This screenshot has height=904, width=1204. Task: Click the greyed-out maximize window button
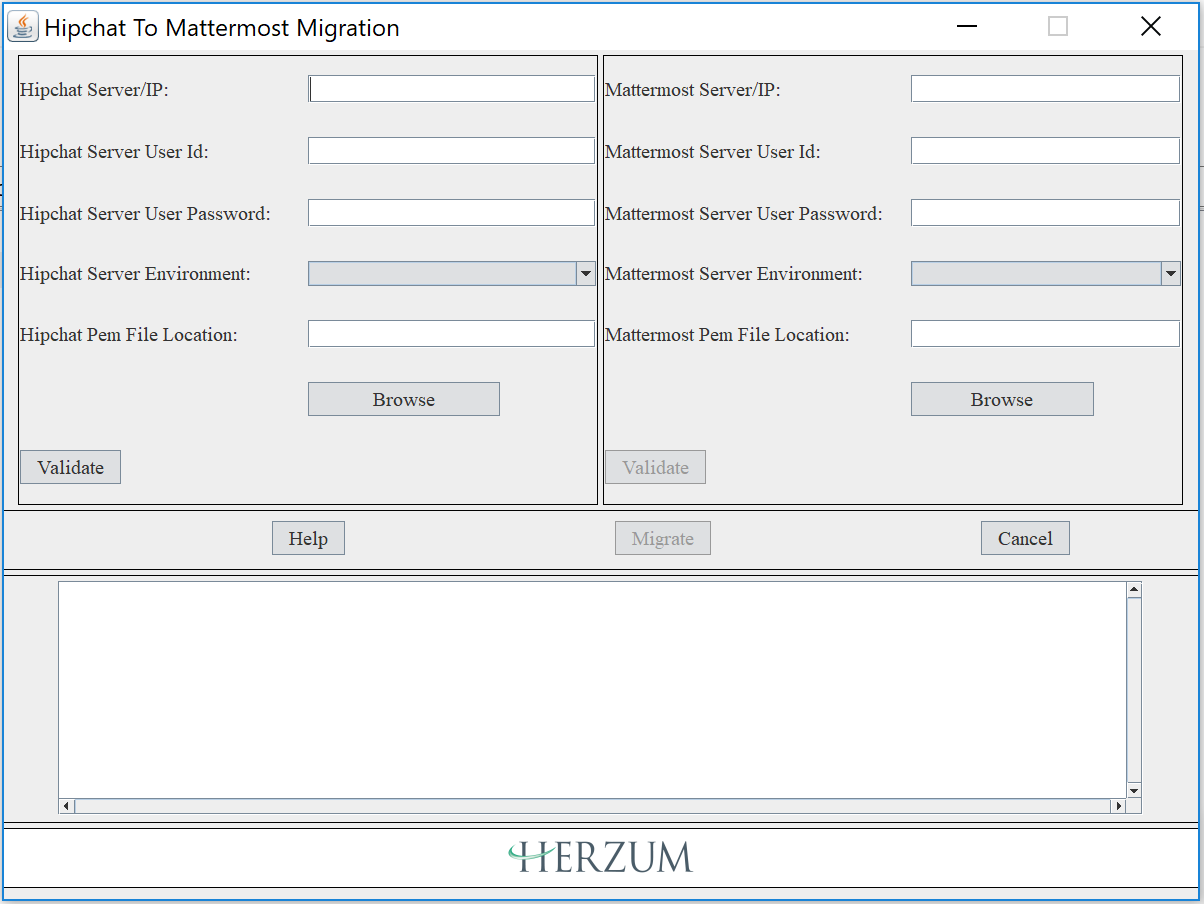pos(1058,27)
